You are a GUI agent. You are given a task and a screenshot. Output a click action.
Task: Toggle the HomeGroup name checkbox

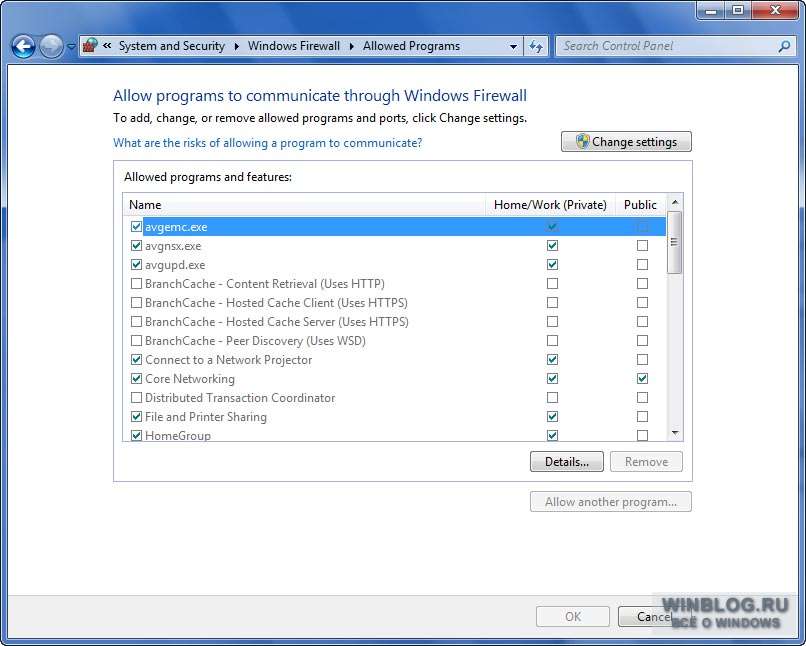136,435
